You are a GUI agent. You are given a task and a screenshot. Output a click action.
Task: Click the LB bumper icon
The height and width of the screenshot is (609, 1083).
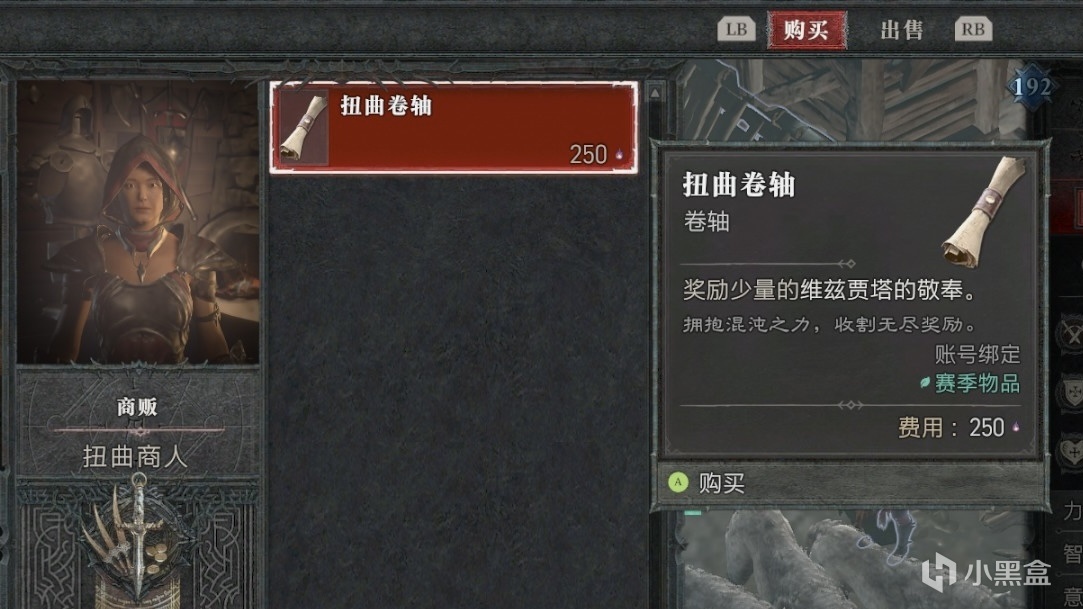[x=736, y=29]
